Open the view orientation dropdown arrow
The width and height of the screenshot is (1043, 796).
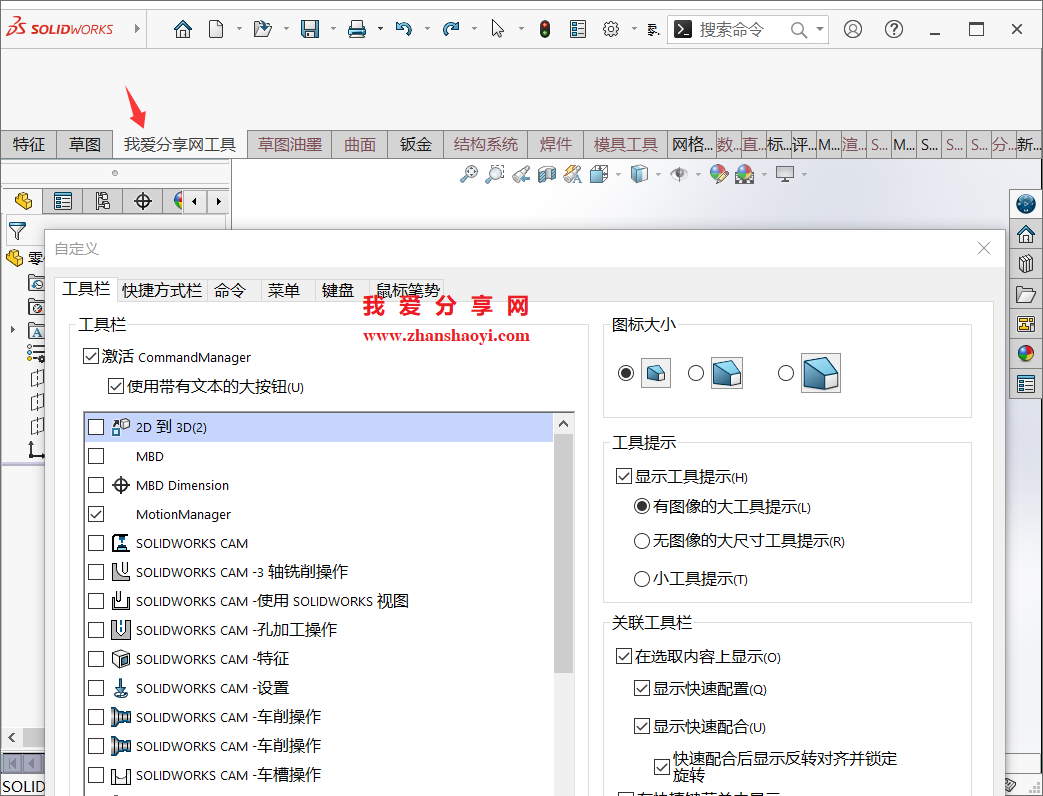[x=616, y=173]
